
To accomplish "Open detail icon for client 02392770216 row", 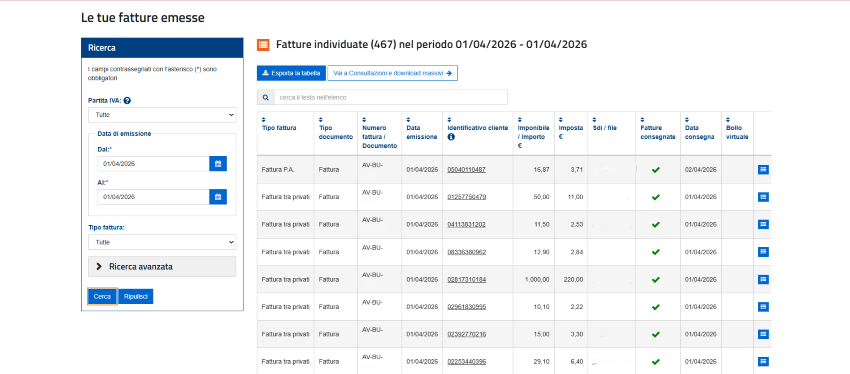I will (x=763, y=334).
